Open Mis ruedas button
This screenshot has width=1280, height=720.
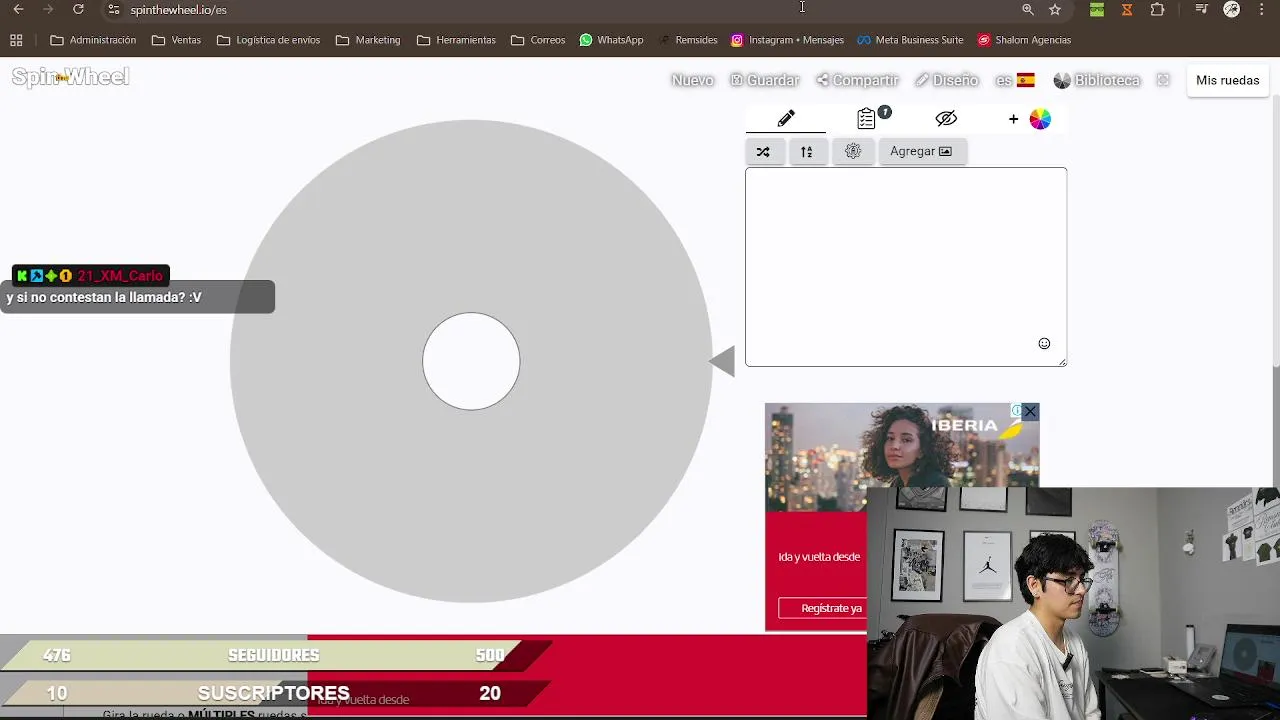coord(1227,80)
